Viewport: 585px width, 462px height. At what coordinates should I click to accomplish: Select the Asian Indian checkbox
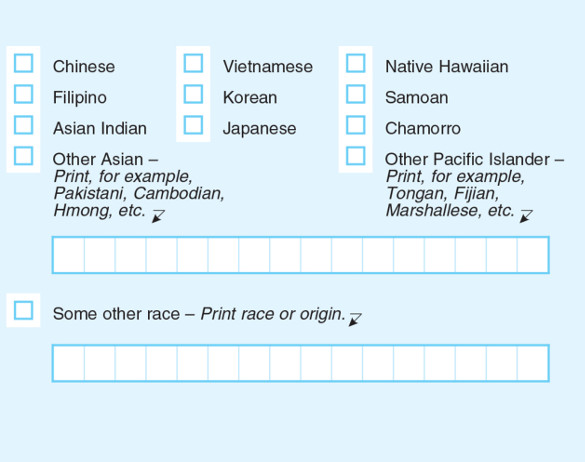(24, 125)
